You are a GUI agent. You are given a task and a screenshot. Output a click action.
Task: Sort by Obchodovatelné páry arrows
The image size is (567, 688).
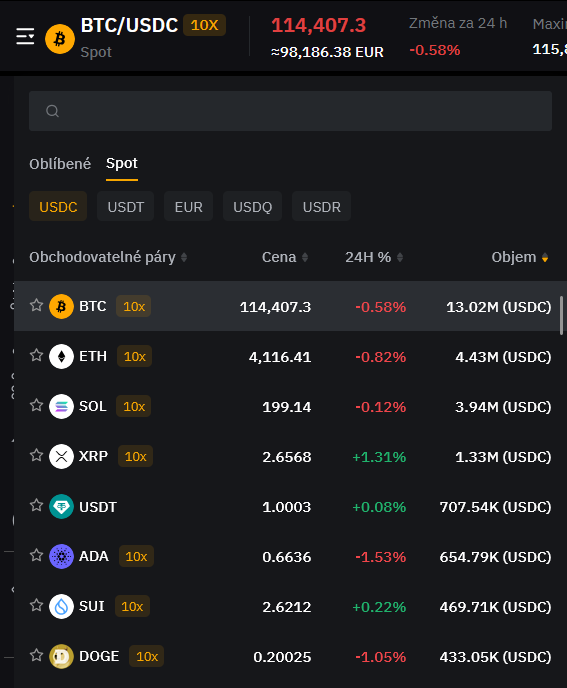click(x=184, y=258)
